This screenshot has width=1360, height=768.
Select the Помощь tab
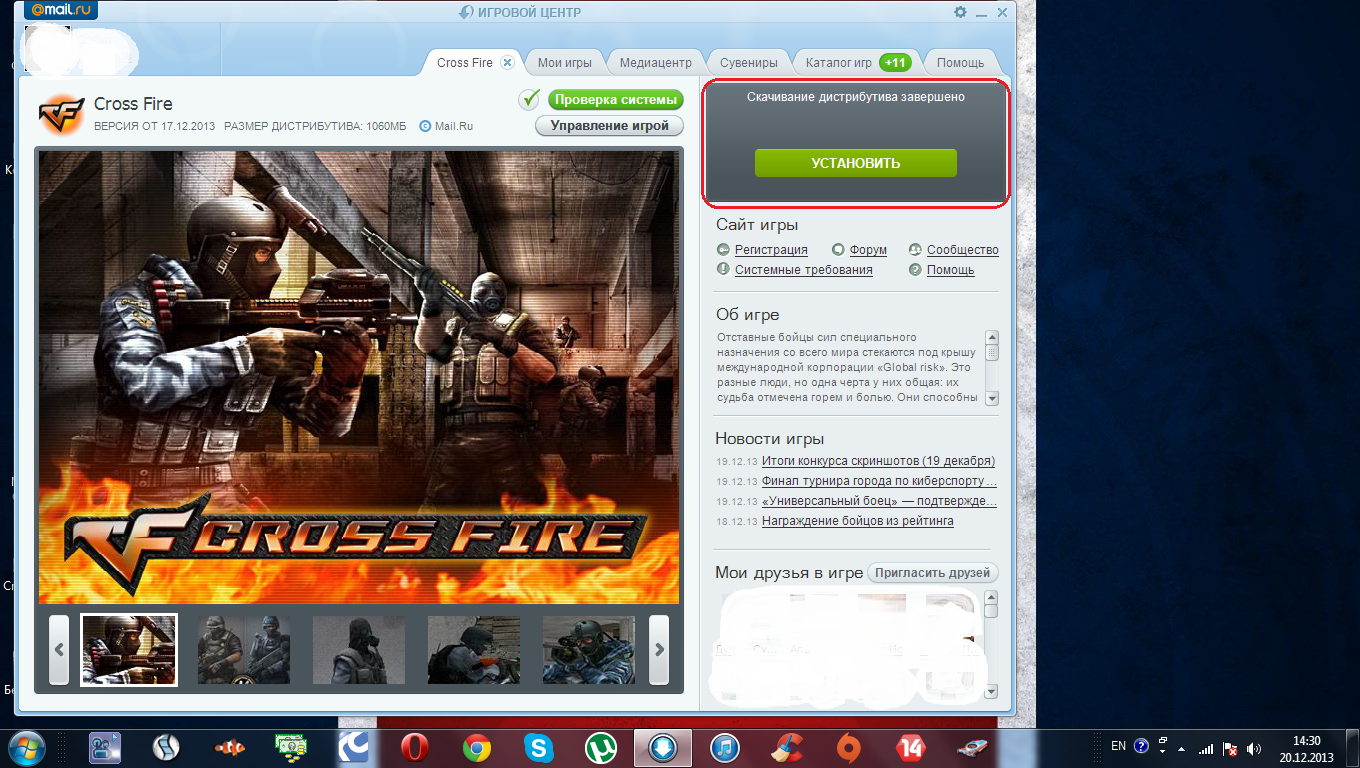961,62
